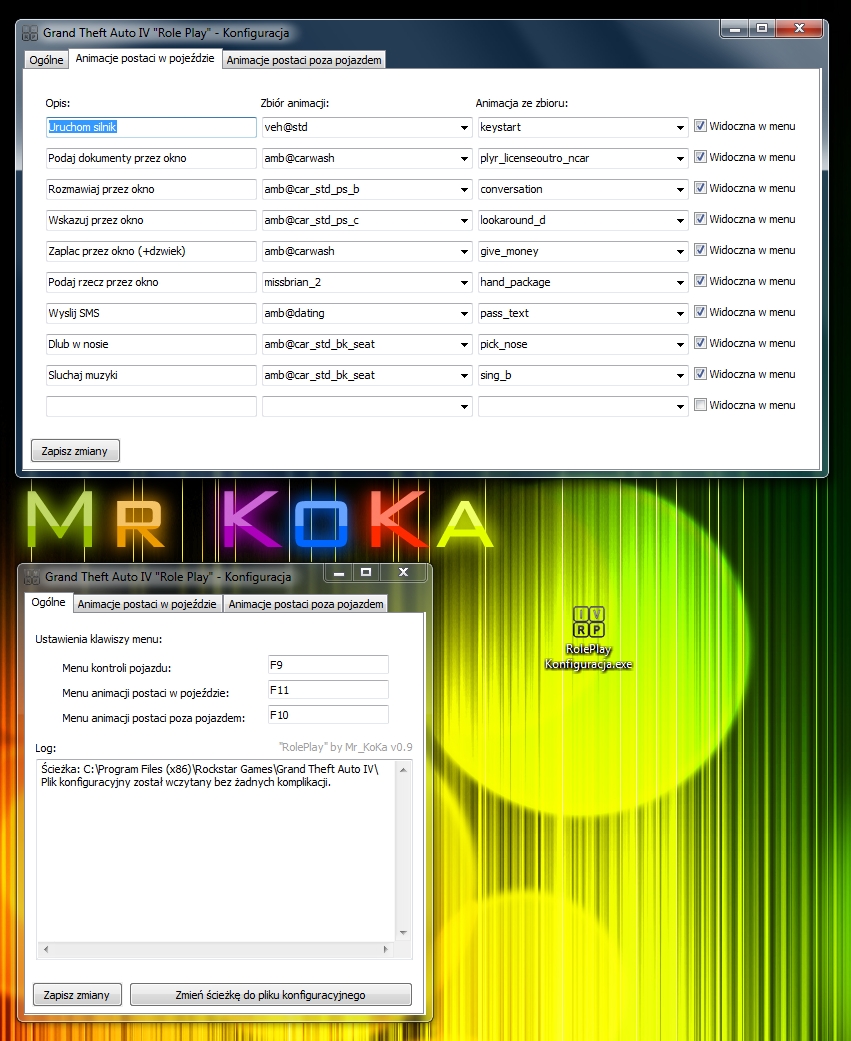Click the Uruchom silnik description field

(x=151, y=127)
